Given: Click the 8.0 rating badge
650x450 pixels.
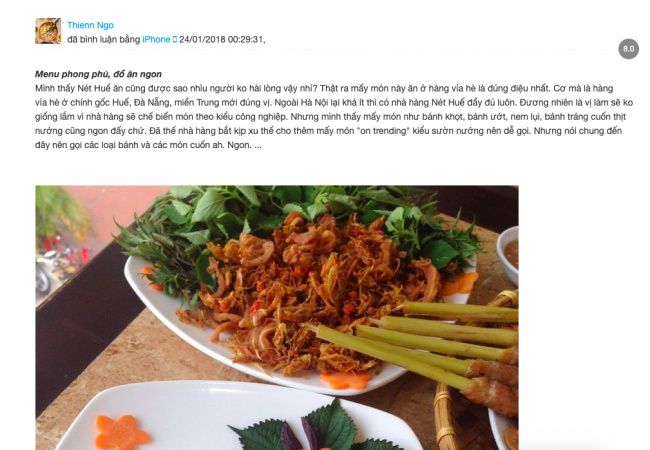Looking at the screenshot, I should click(x=628, y=49).
